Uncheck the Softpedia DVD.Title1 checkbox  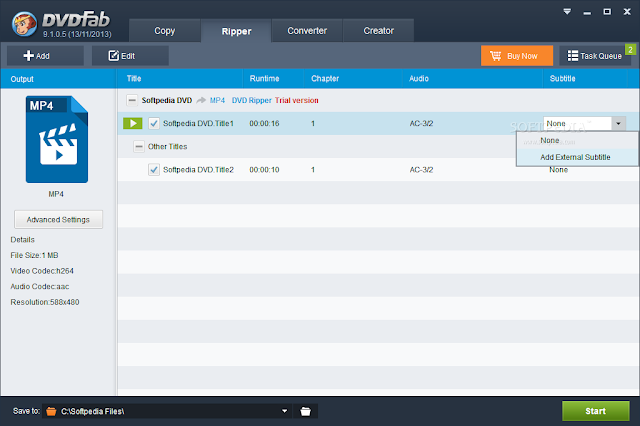[154, 123]
